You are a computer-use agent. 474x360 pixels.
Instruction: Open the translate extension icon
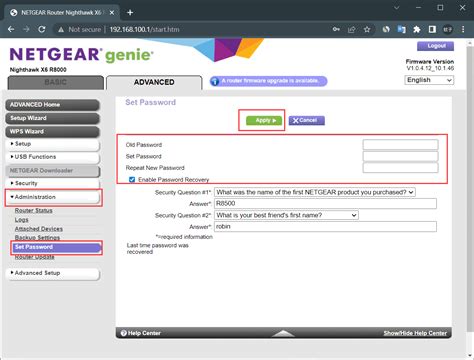pyautogui.click(x=402, y=30)
